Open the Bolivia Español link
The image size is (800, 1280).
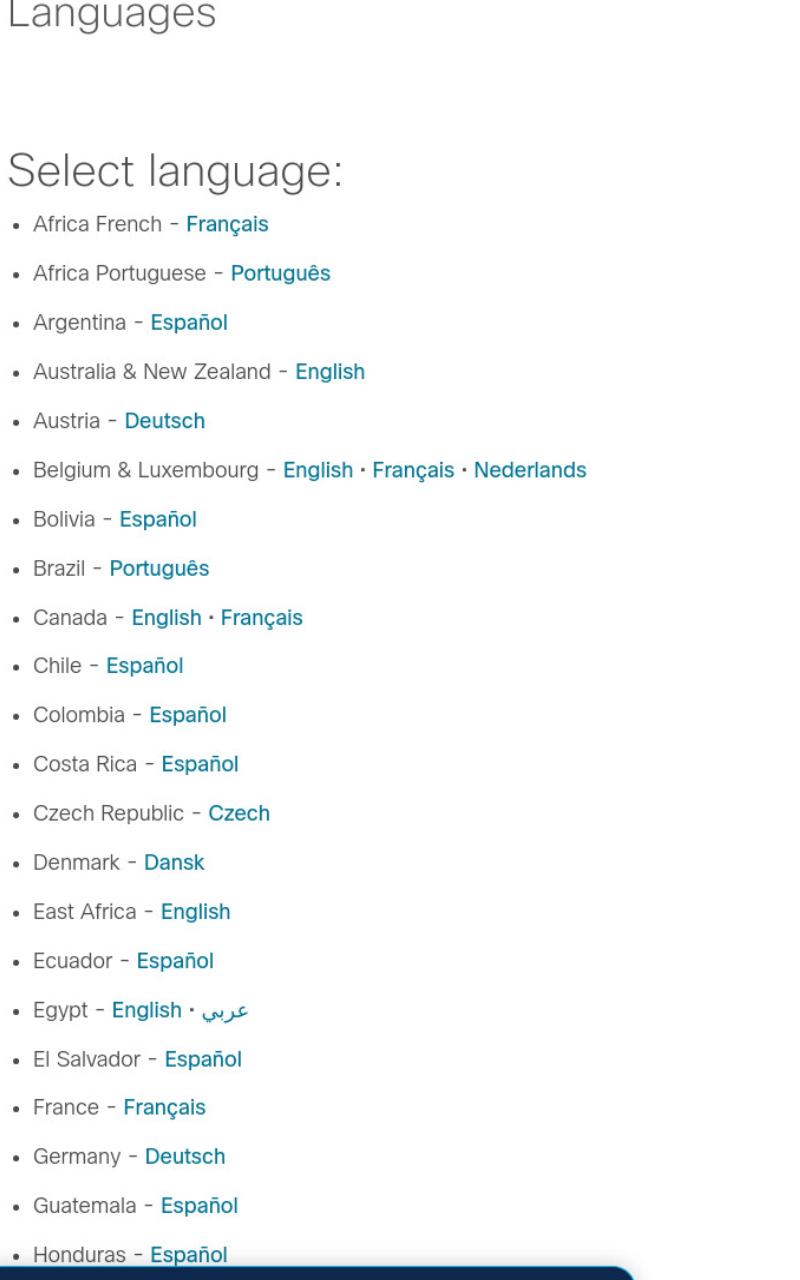[x=158, y=520]
